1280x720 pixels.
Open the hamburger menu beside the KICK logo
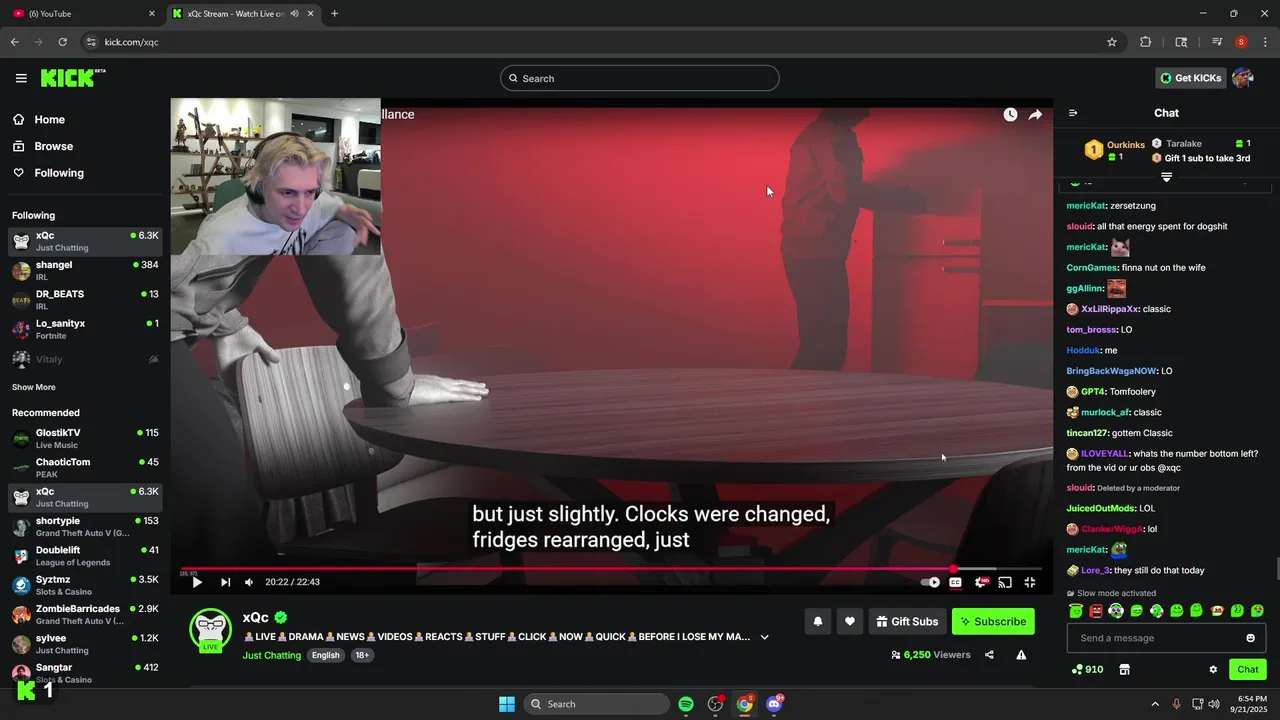21,78
